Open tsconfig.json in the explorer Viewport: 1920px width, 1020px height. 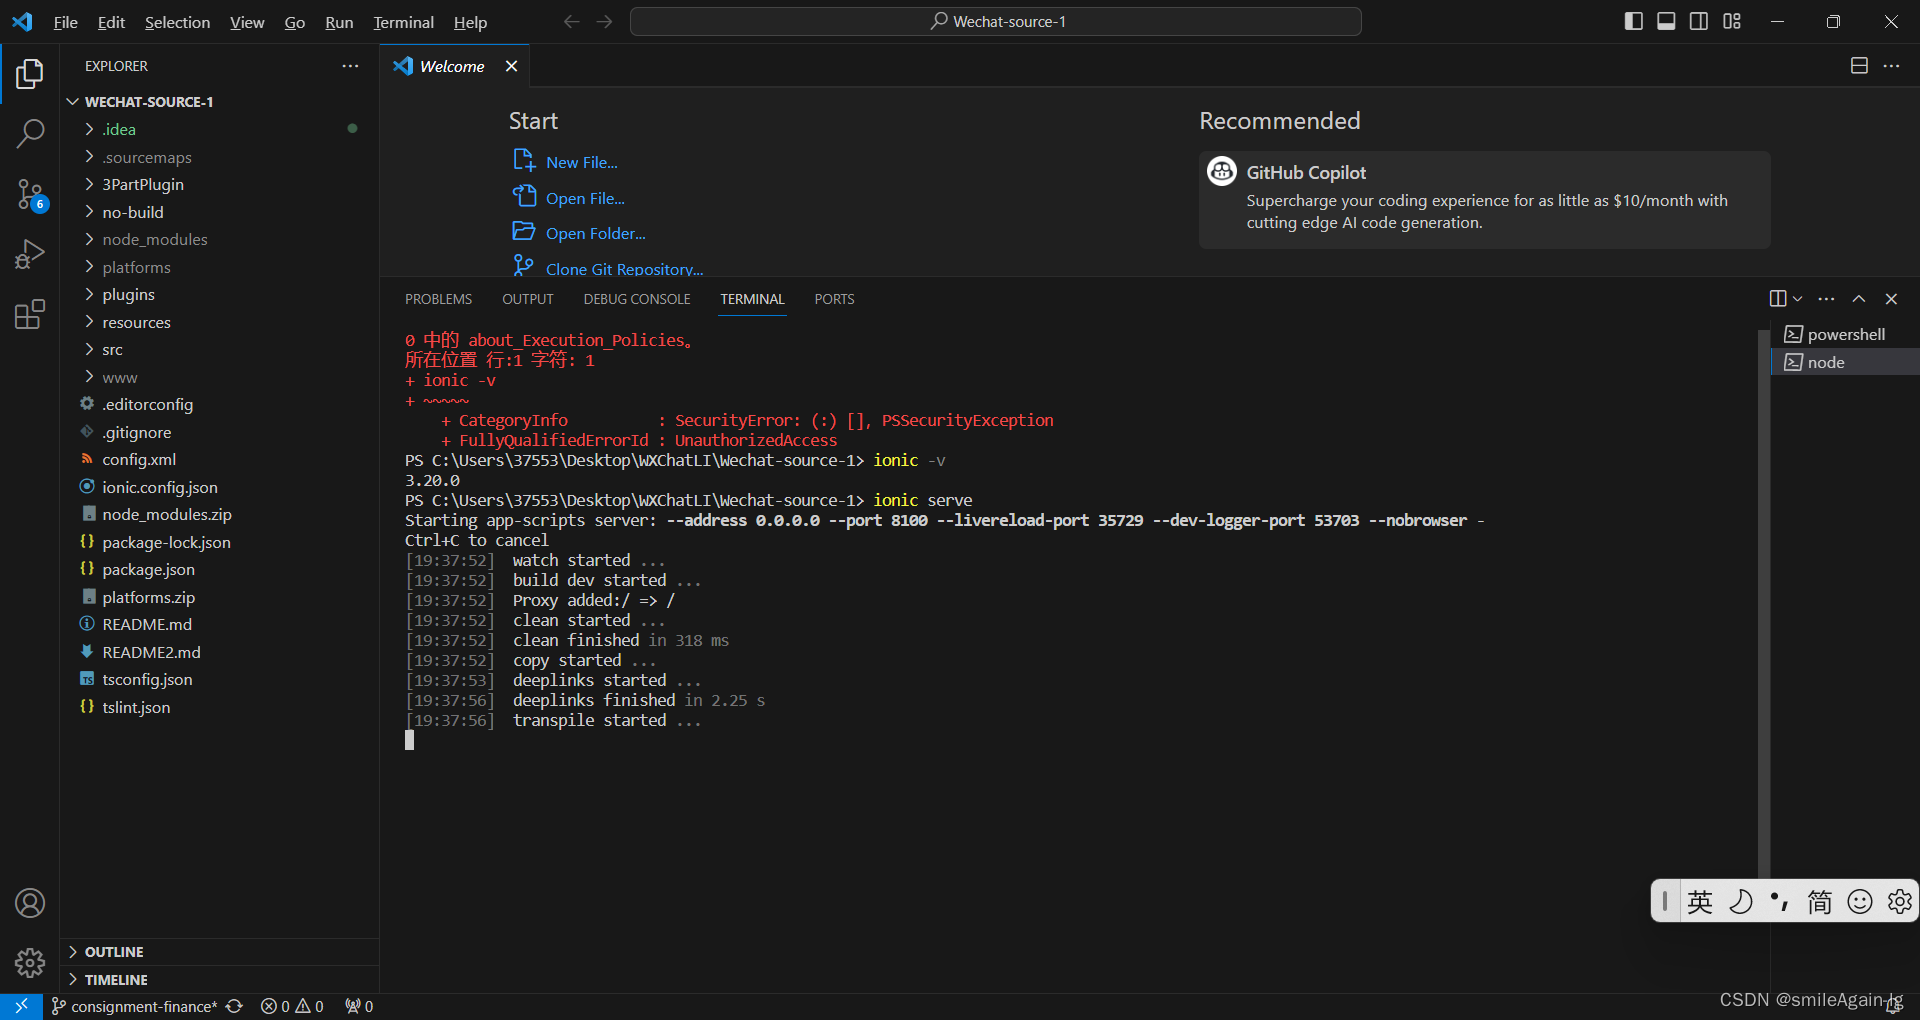click(x=220, y=679)
